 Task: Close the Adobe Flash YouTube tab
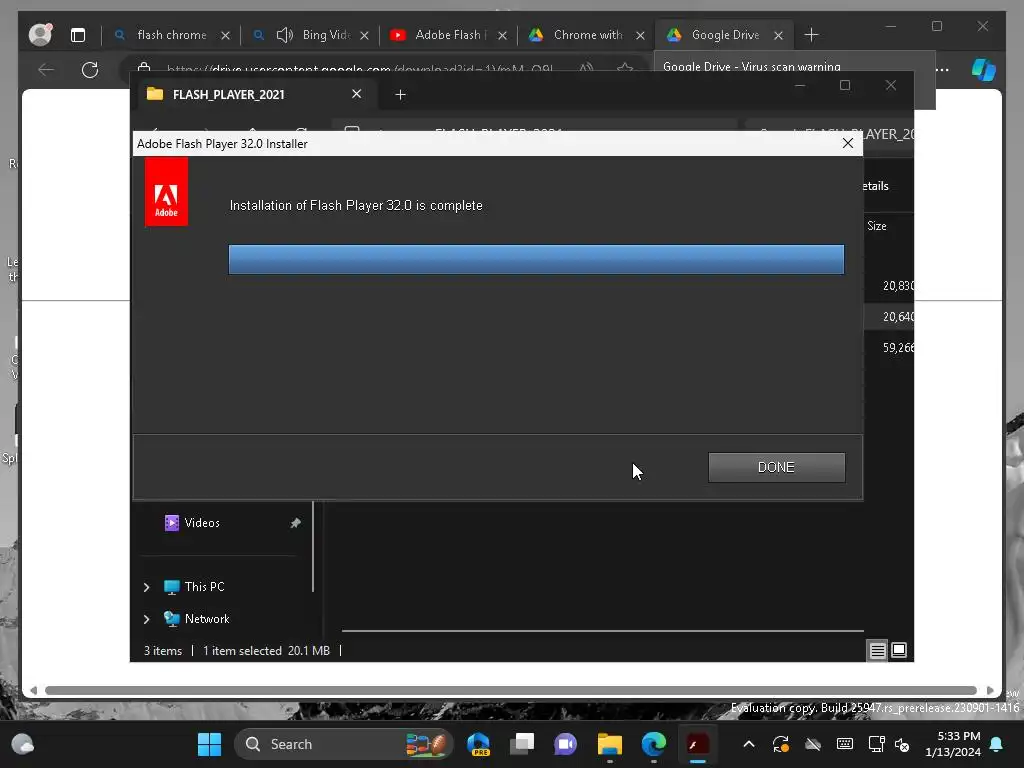tap(502, 35)
